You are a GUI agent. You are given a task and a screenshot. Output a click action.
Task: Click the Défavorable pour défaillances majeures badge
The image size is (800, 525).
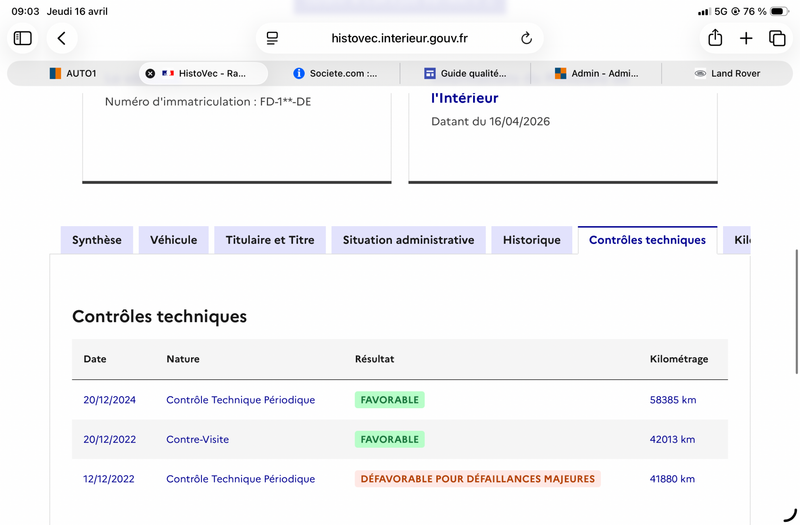point(478,479)
